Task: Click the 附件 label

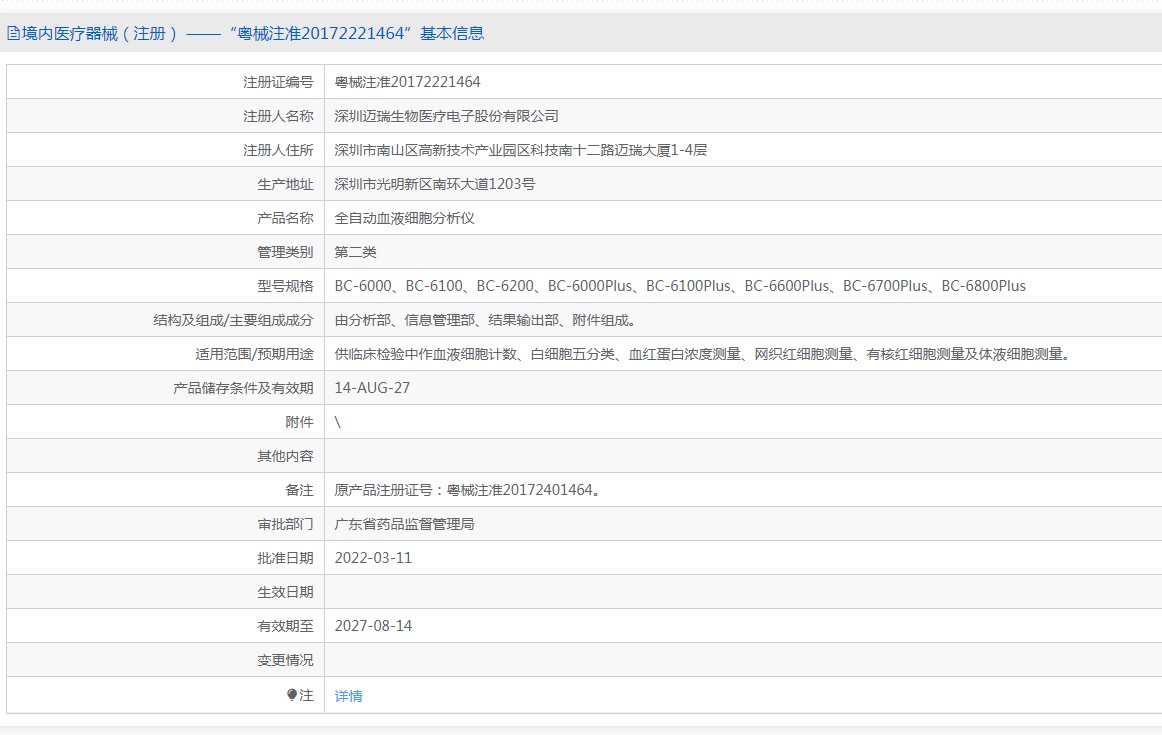Action: [x=299, y=422]
